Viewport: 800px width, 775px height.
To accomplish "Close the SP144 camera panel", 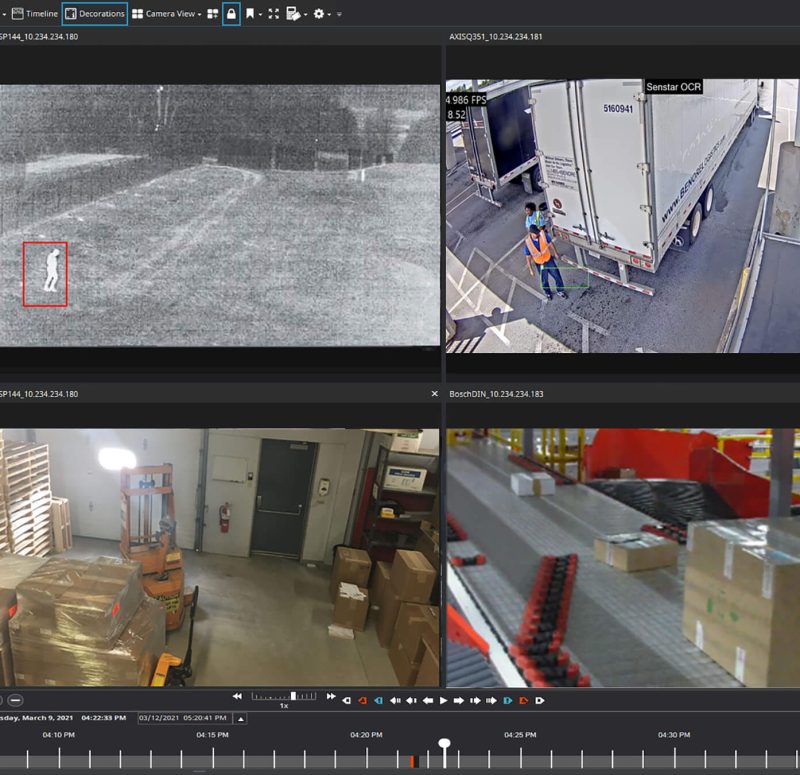I will point(436,393).
